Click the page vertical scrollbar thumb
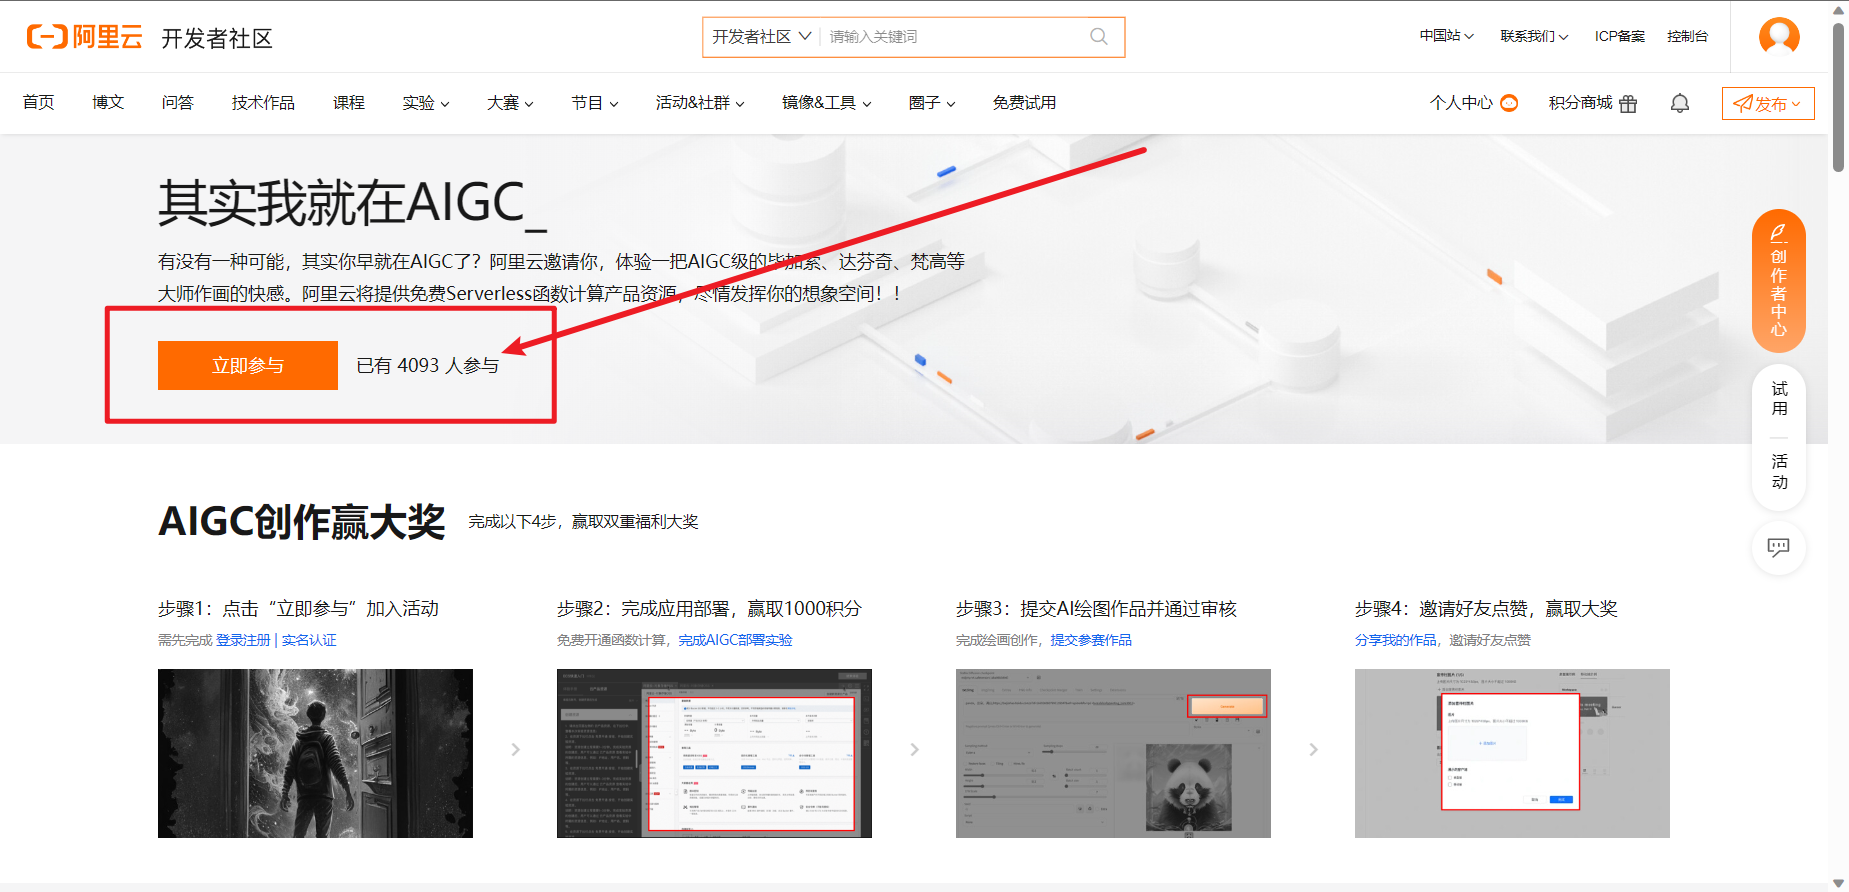 (1838, 97)
